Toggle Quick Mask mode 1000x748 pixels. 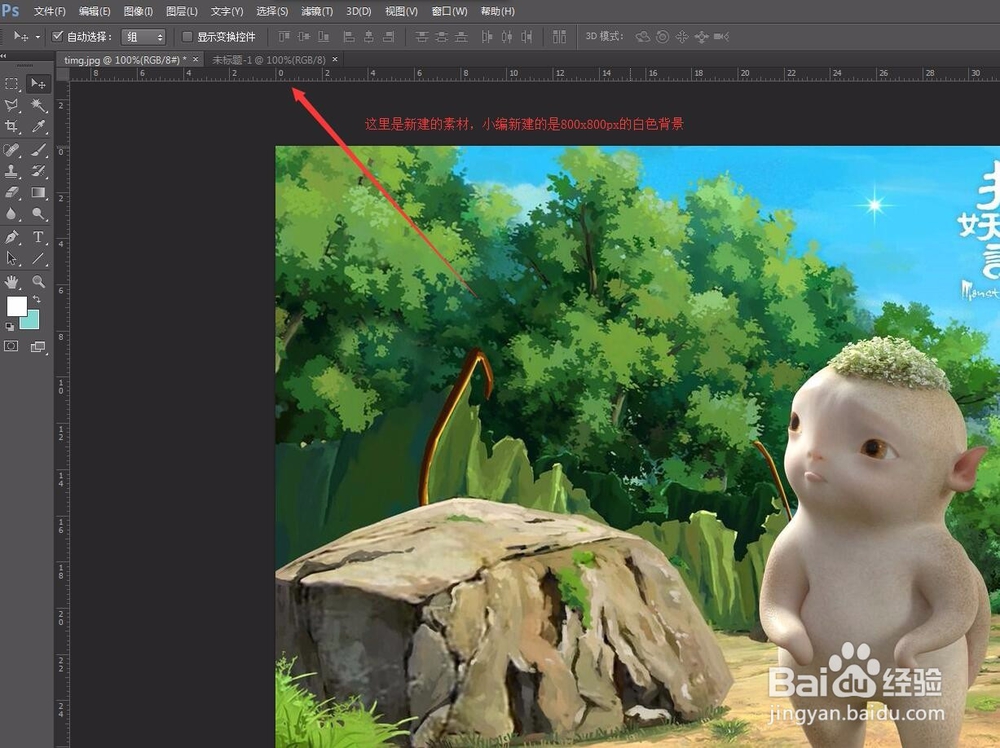11,346
